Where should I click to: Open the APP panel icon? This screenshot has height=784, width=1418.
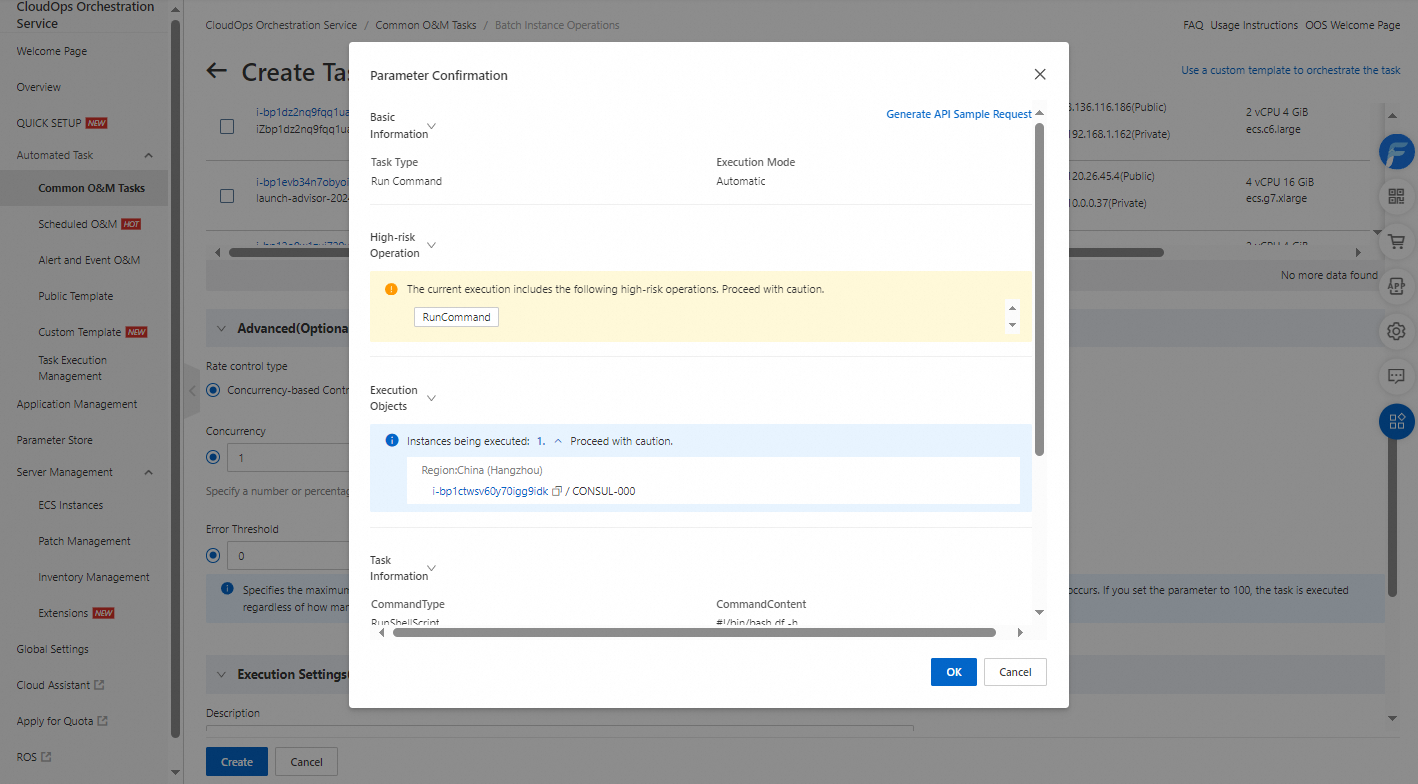tap(1396, 286)
